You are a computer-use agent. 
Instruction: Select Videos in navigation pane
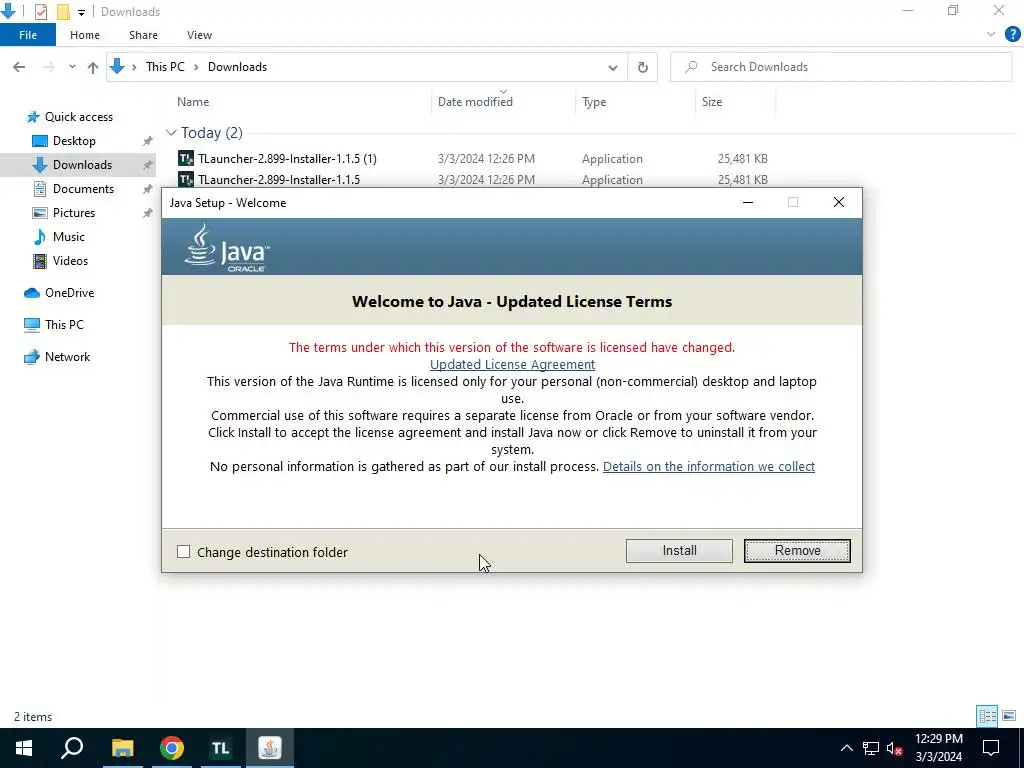click(70, 261)
